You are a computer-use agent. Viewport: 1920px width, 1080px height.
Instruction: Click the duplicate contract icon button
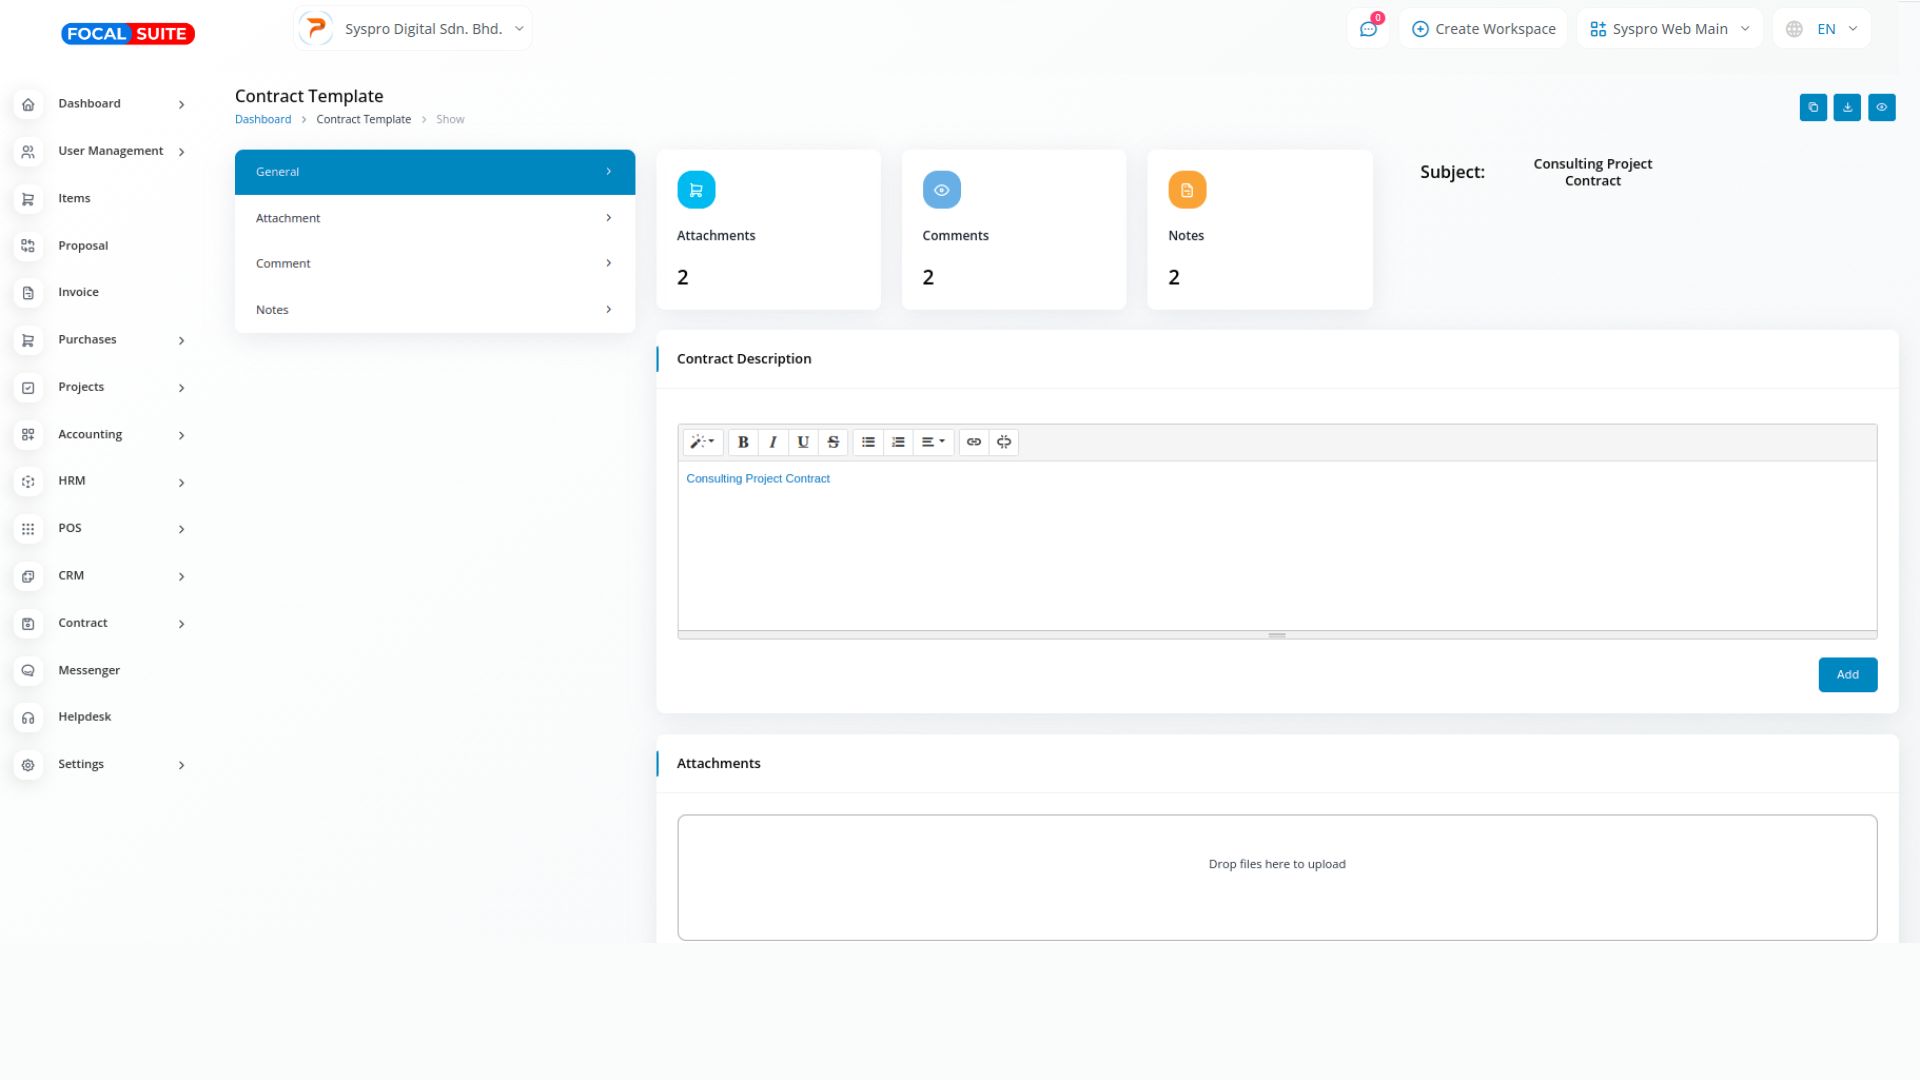point(1813,107)
